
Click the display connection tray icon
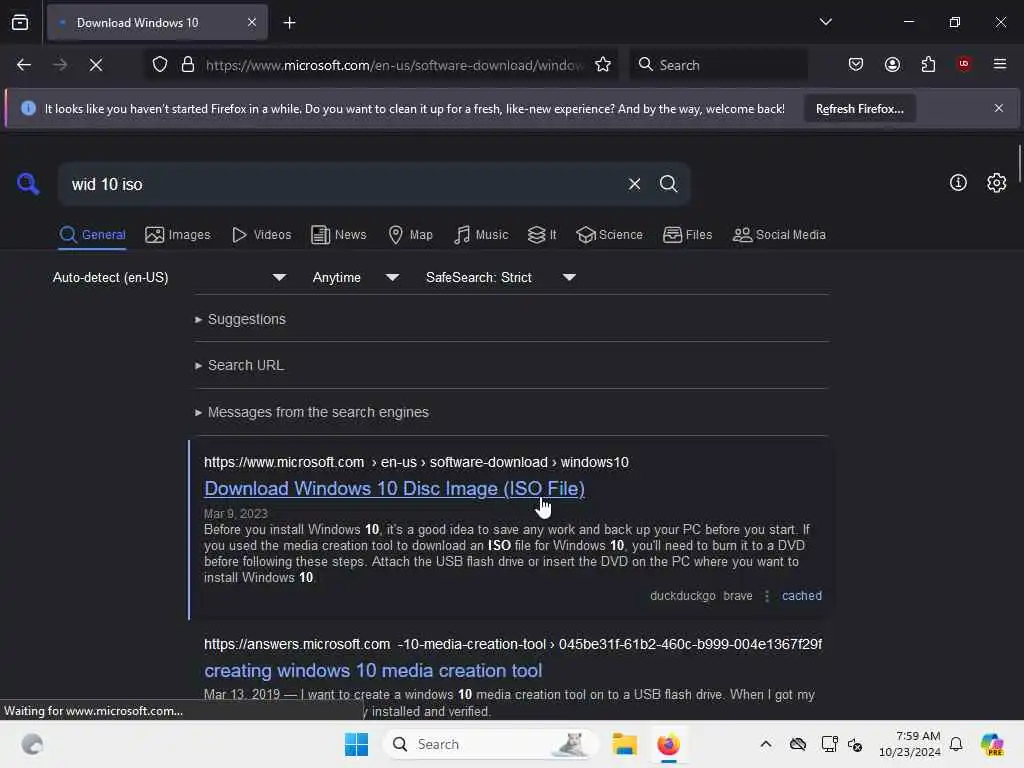(829, 744)
